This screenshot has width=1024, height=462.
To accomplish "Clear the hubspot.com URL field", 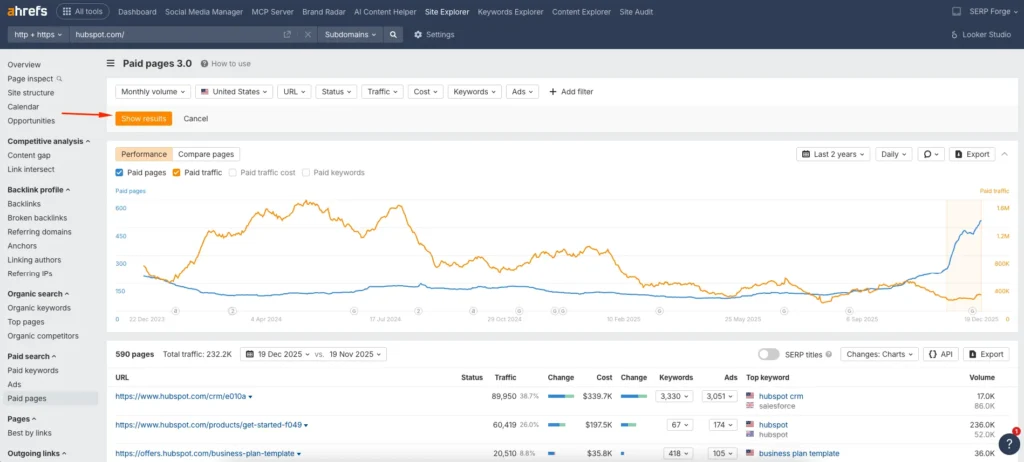I will click(306, 34).
